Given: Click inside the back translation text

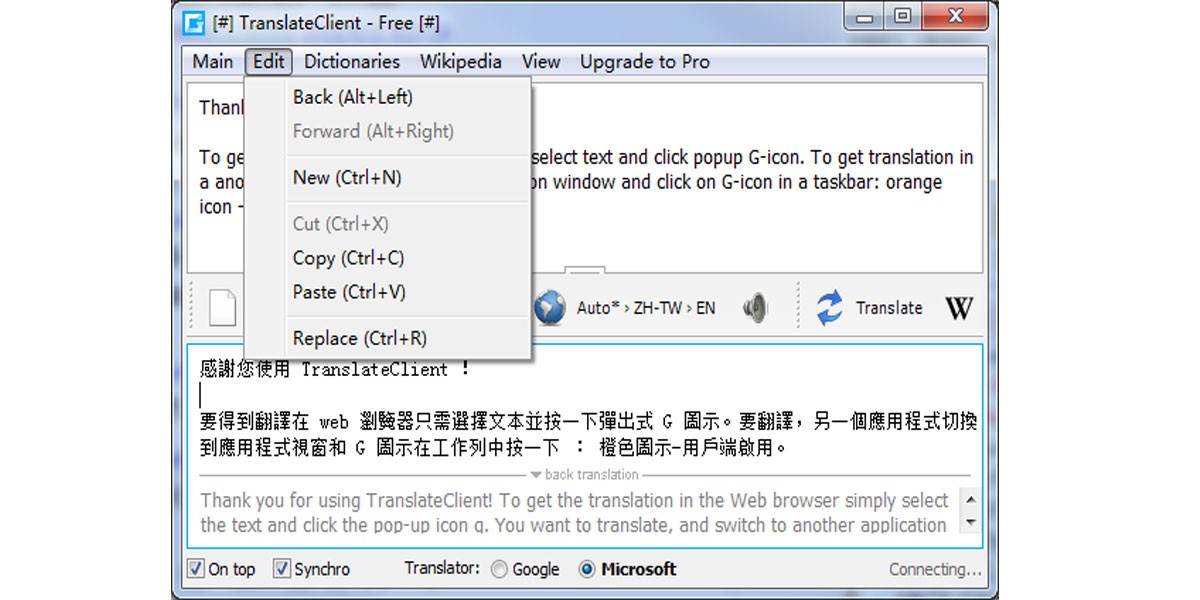Looking at the screenshot, I should 574,512.
